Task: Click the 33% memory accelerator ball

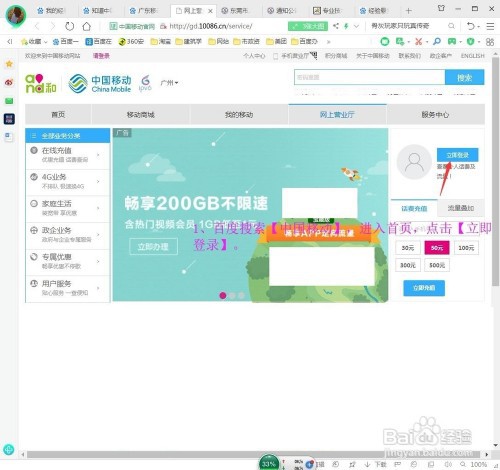Action: pos(269,463)
